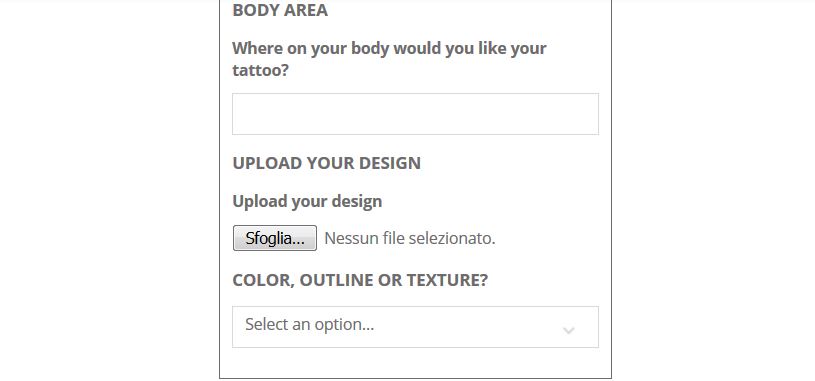The width and height of the screenshot is (815, 381).
Task: Select the COLOR, OUTLINE OR TEXTURE? heading
Action: pos(360,280)
